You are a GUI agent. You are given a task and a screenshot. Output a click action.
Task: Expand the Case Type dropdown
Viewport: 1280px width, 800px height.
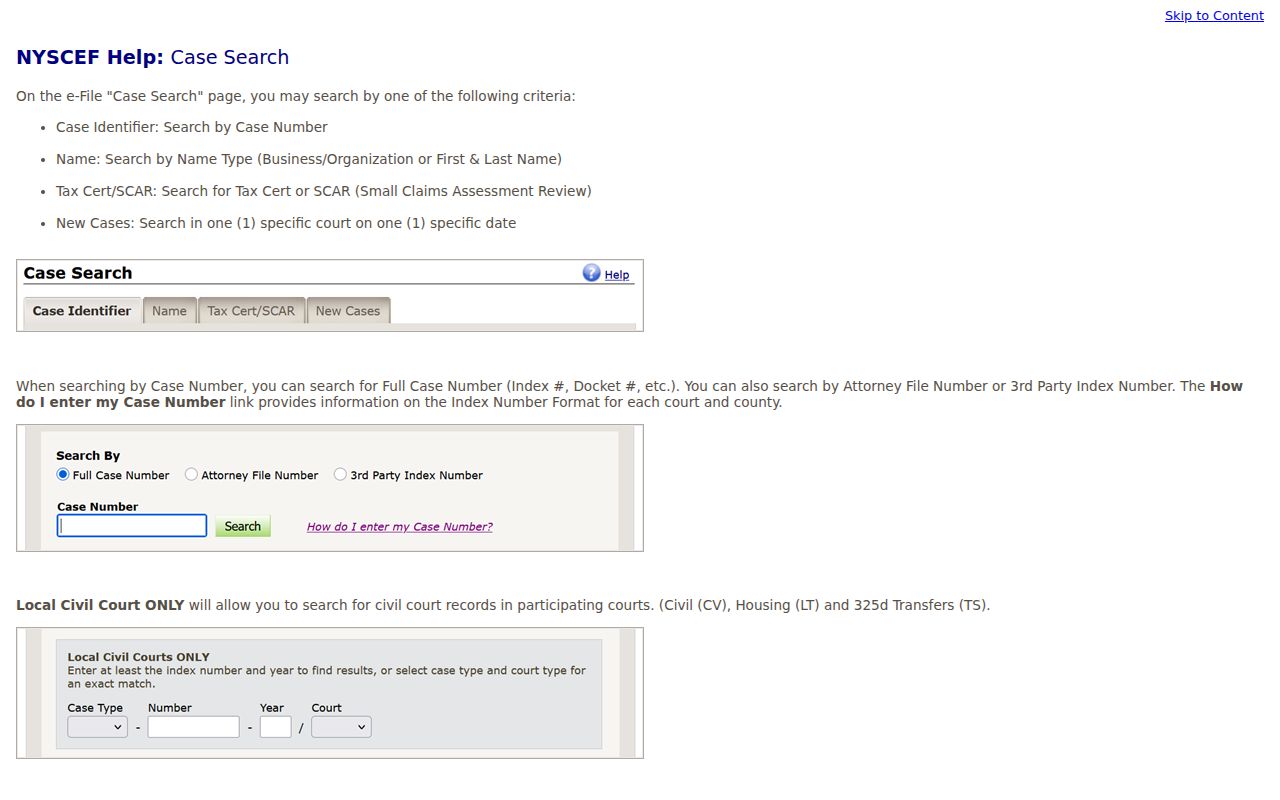pyautogui.click(x=97, y=727)
